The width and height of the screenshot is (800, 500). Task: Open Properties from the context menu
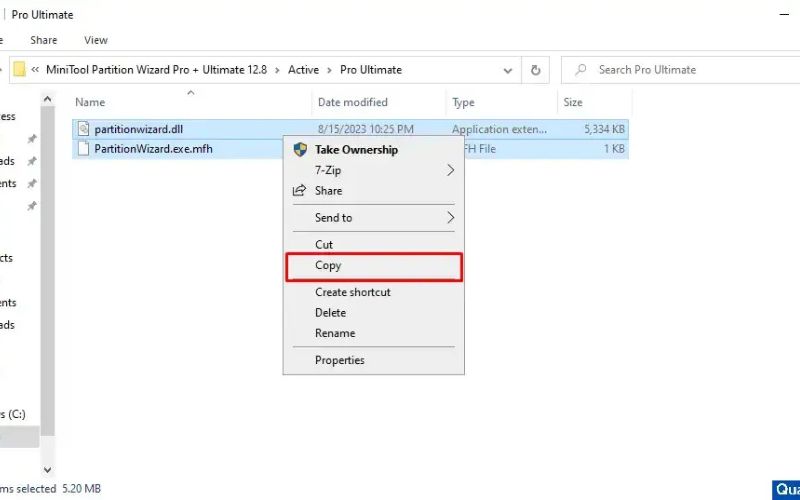373,360
